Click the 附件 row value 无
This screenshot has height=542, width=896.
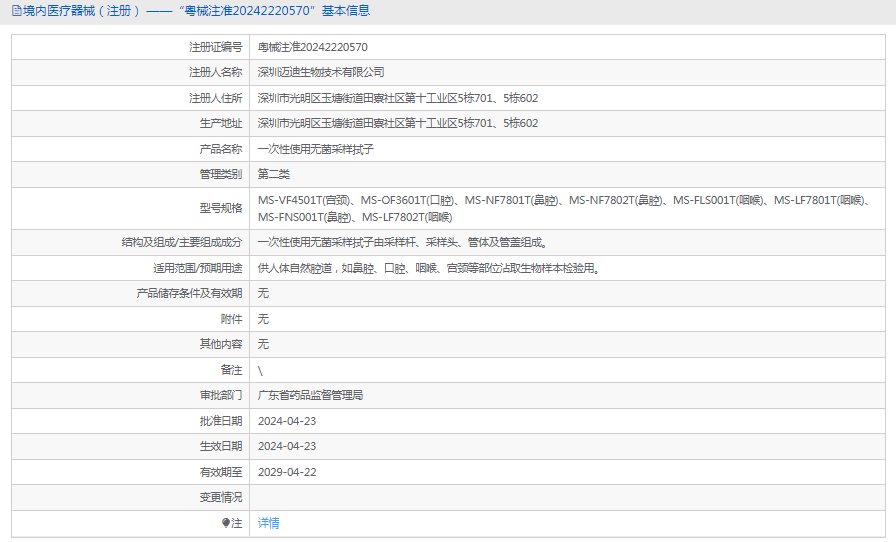point(263,319)
